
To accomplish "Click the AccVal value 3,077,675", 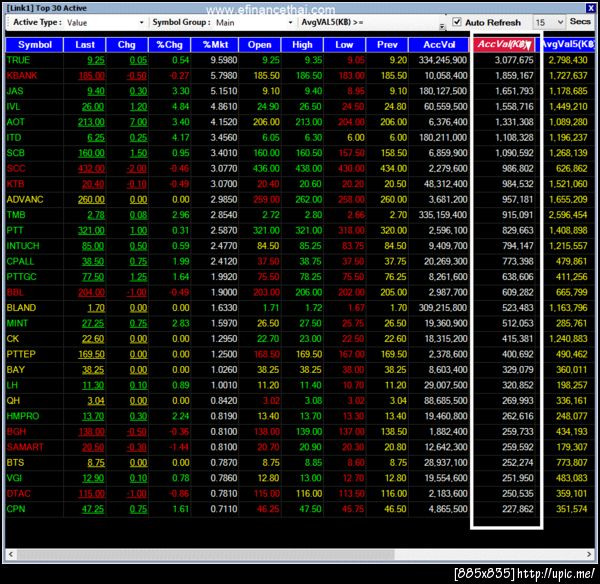I will tap(514, 60).
